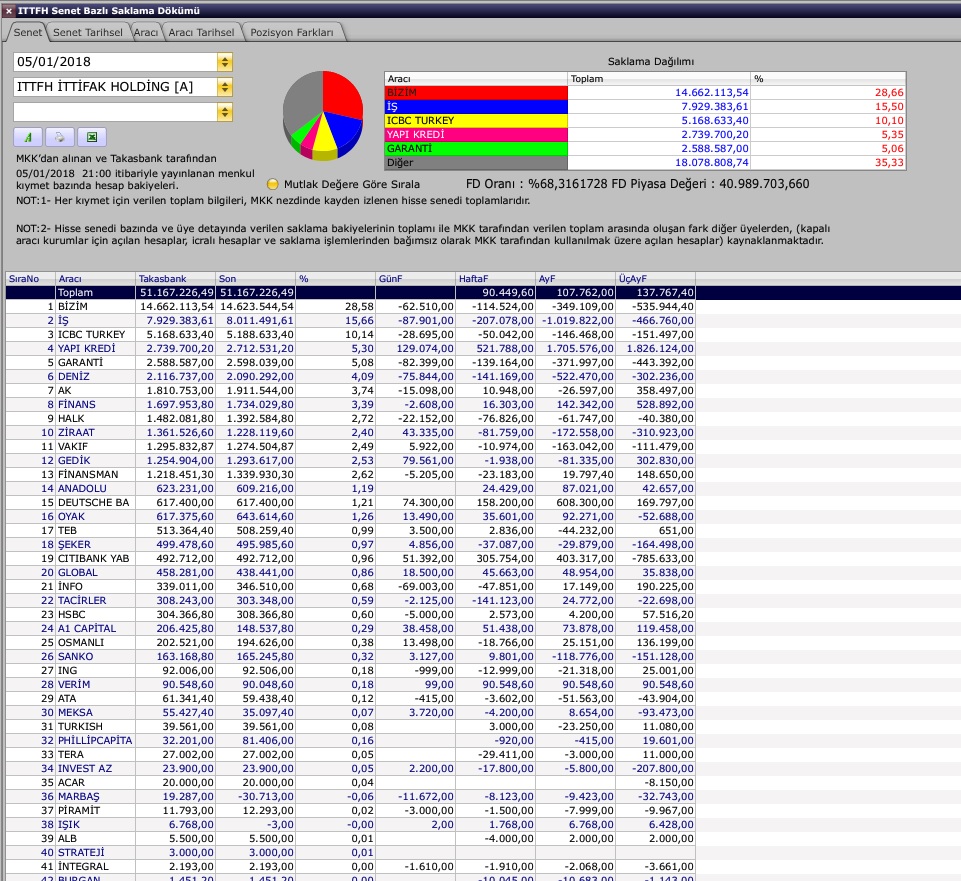Screen dimensions: 961x881
Task: Click Son value -30.713,00 for MARBAŞ
Action: click(x=265, y=797)
